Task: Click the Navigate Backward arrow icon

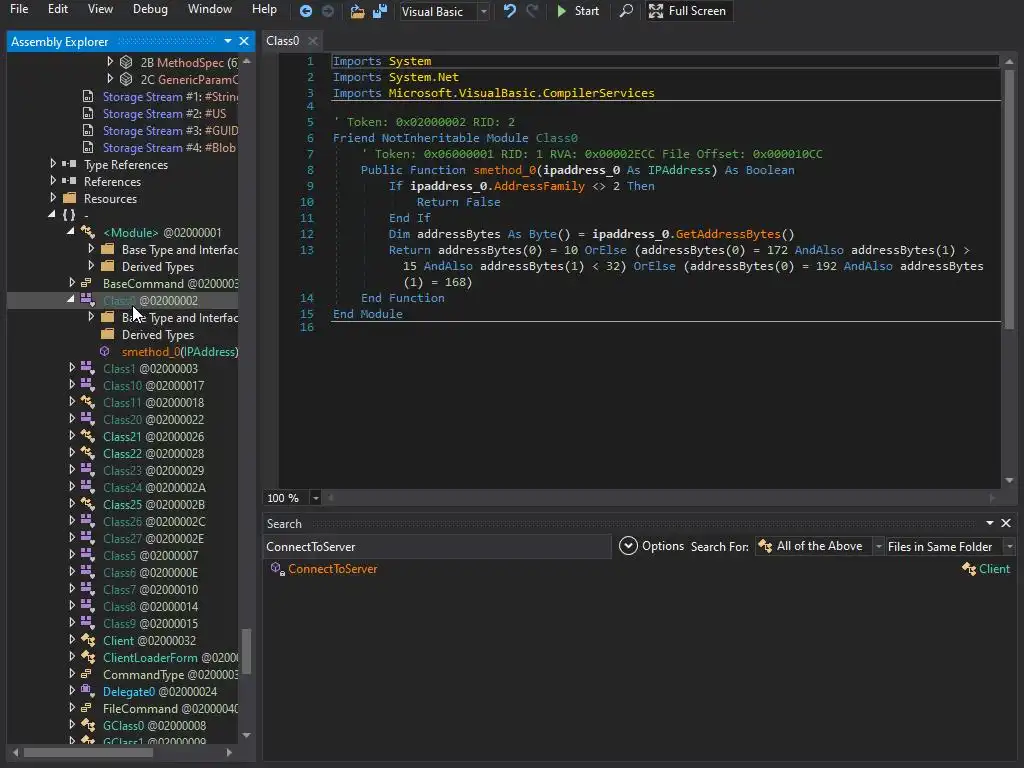Action: [x=306, y=11]
